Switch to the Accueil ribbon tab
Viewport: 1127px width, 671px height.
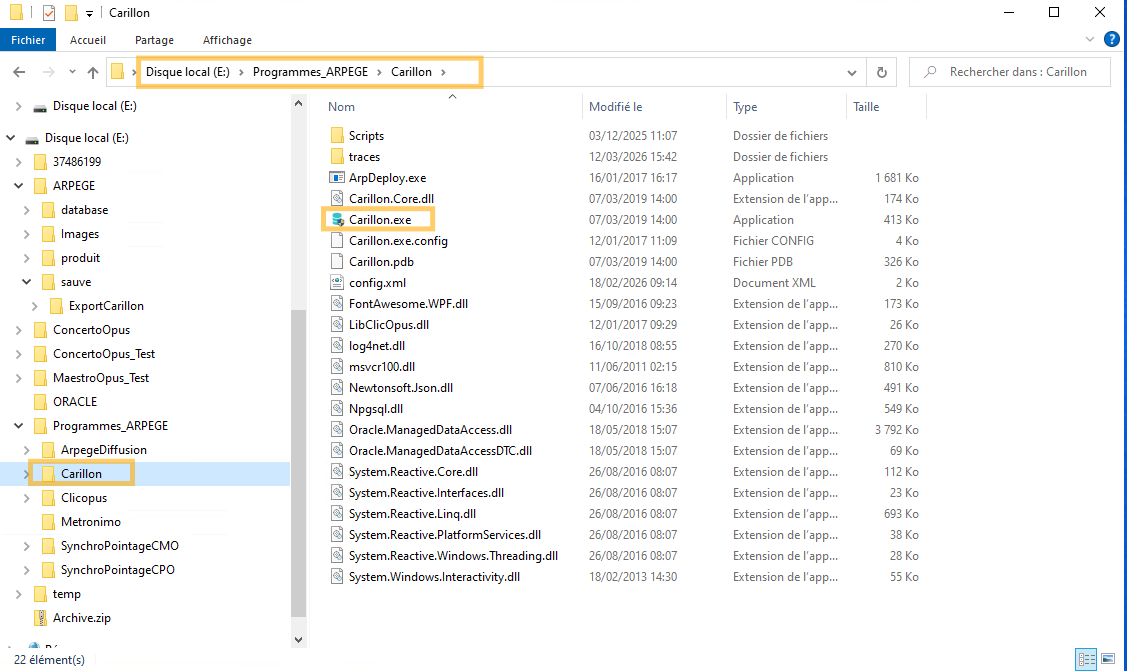(88, 40)
